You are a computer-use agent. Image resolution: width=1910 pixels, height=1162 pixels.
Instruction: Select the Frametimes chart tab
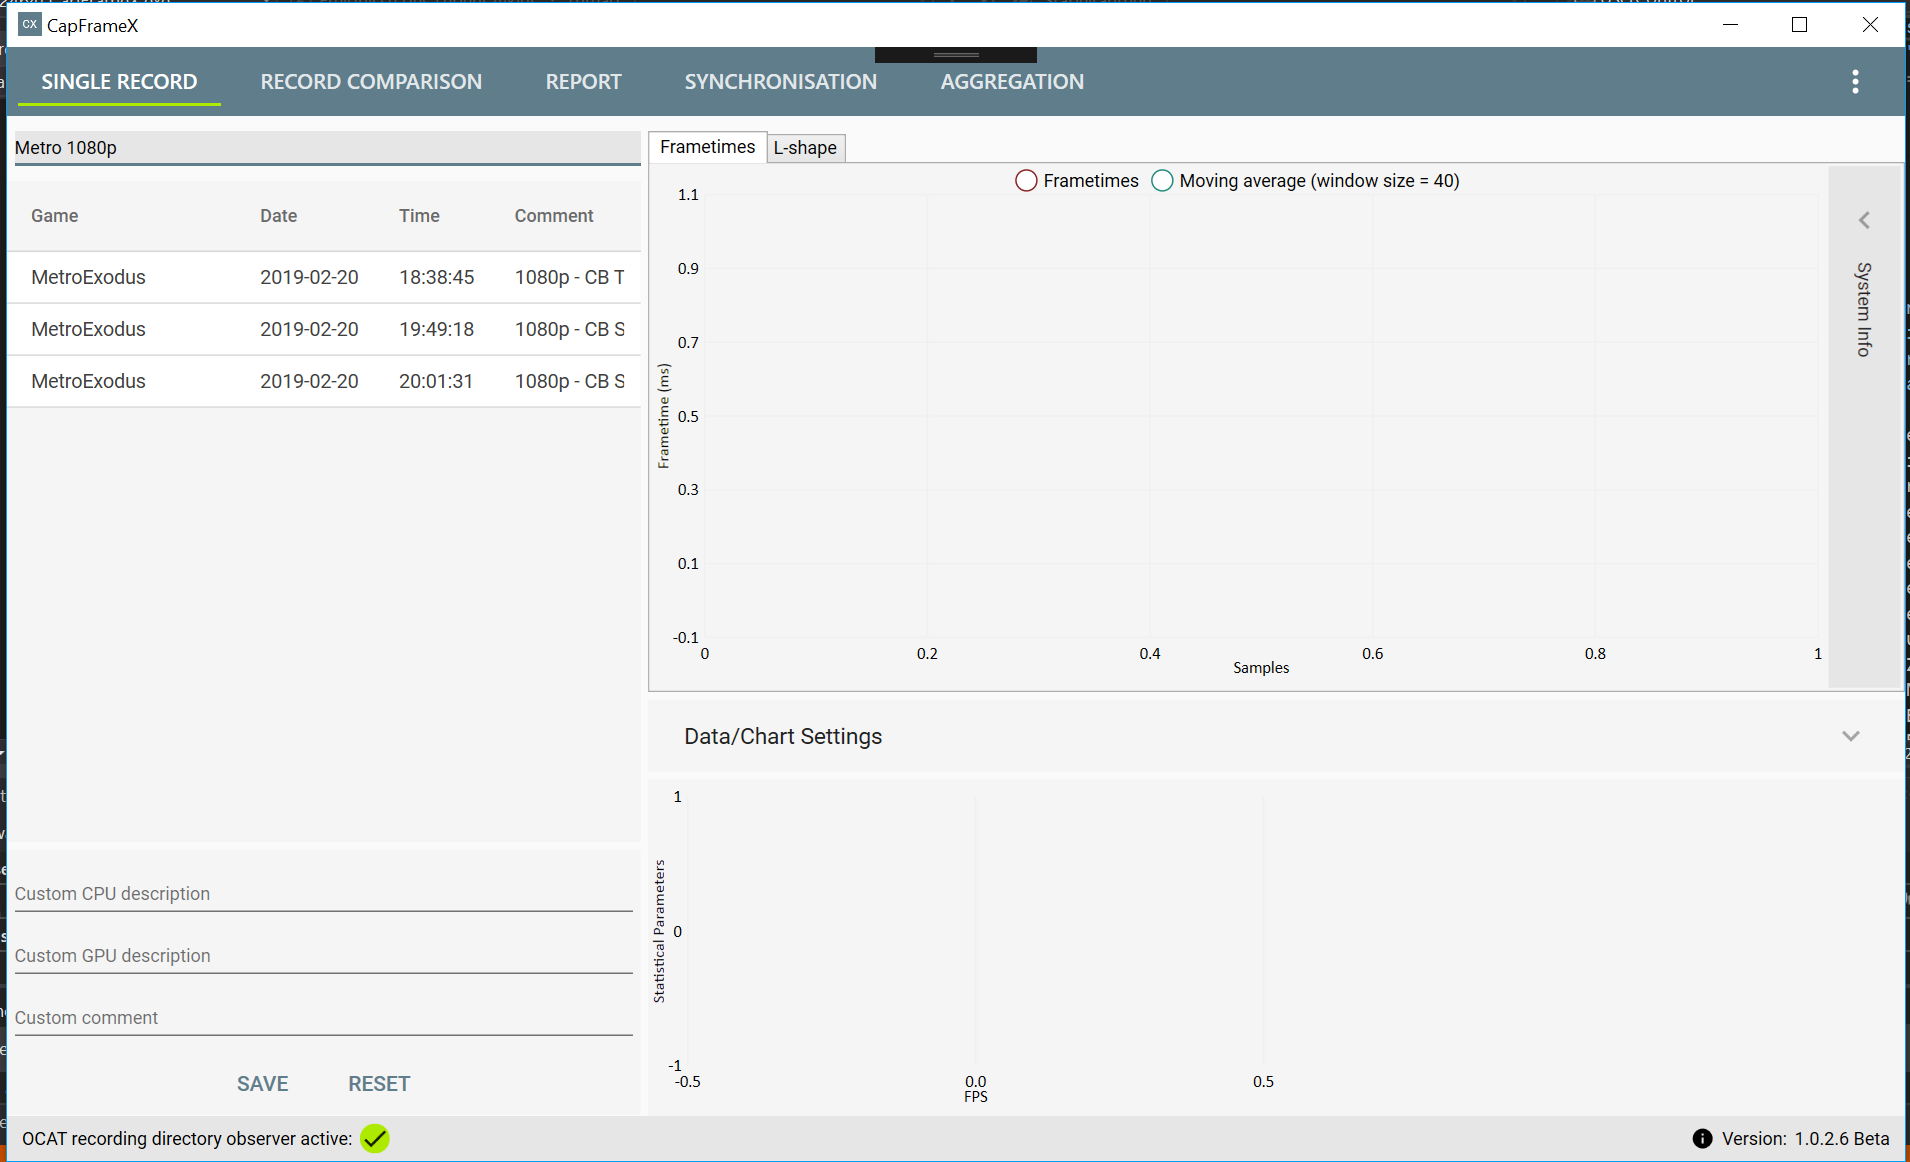click(x=708, y=147)
